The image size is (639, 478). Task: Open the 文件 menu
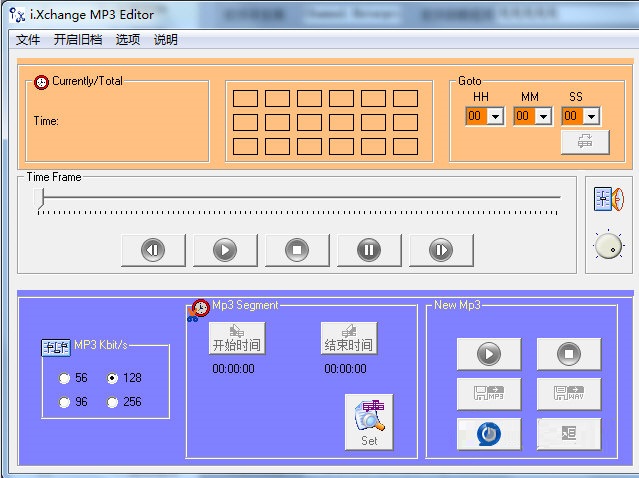28,40
